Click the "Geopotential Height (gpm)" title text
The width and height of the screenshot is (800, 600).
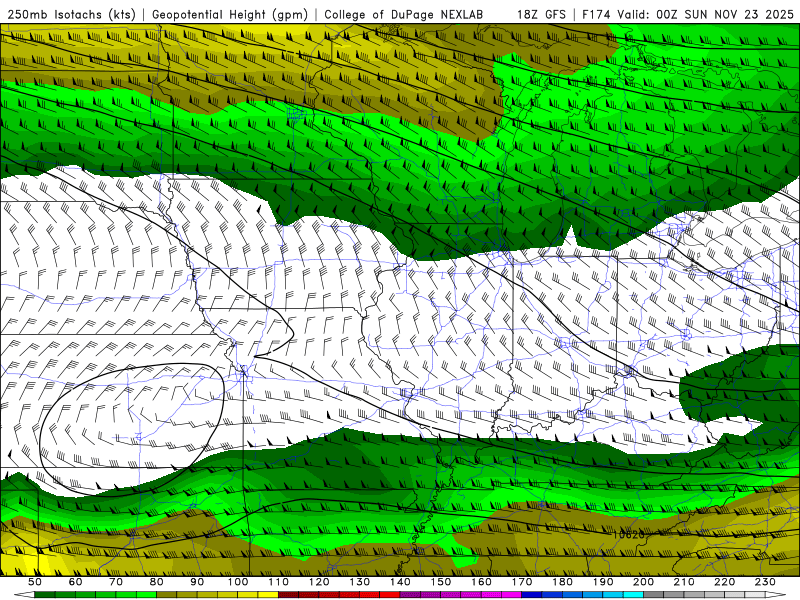tap(230, 14)
